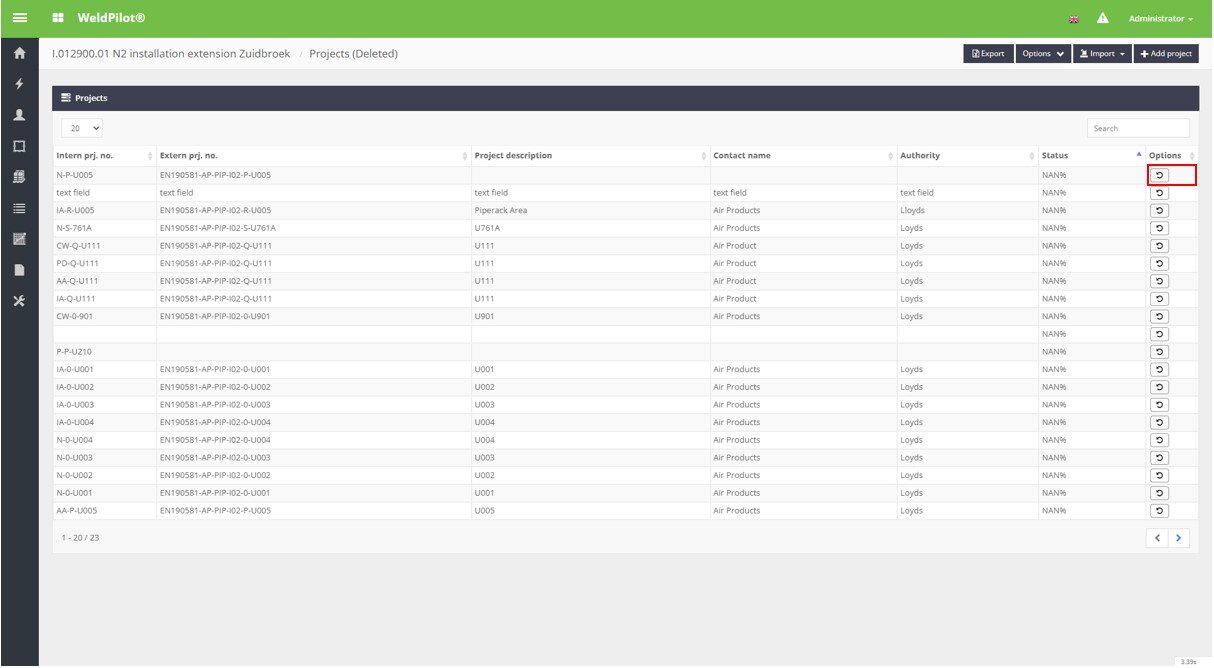Click the Search input field
This screenshot has height=668, width=1214.
coord(1138,128)
